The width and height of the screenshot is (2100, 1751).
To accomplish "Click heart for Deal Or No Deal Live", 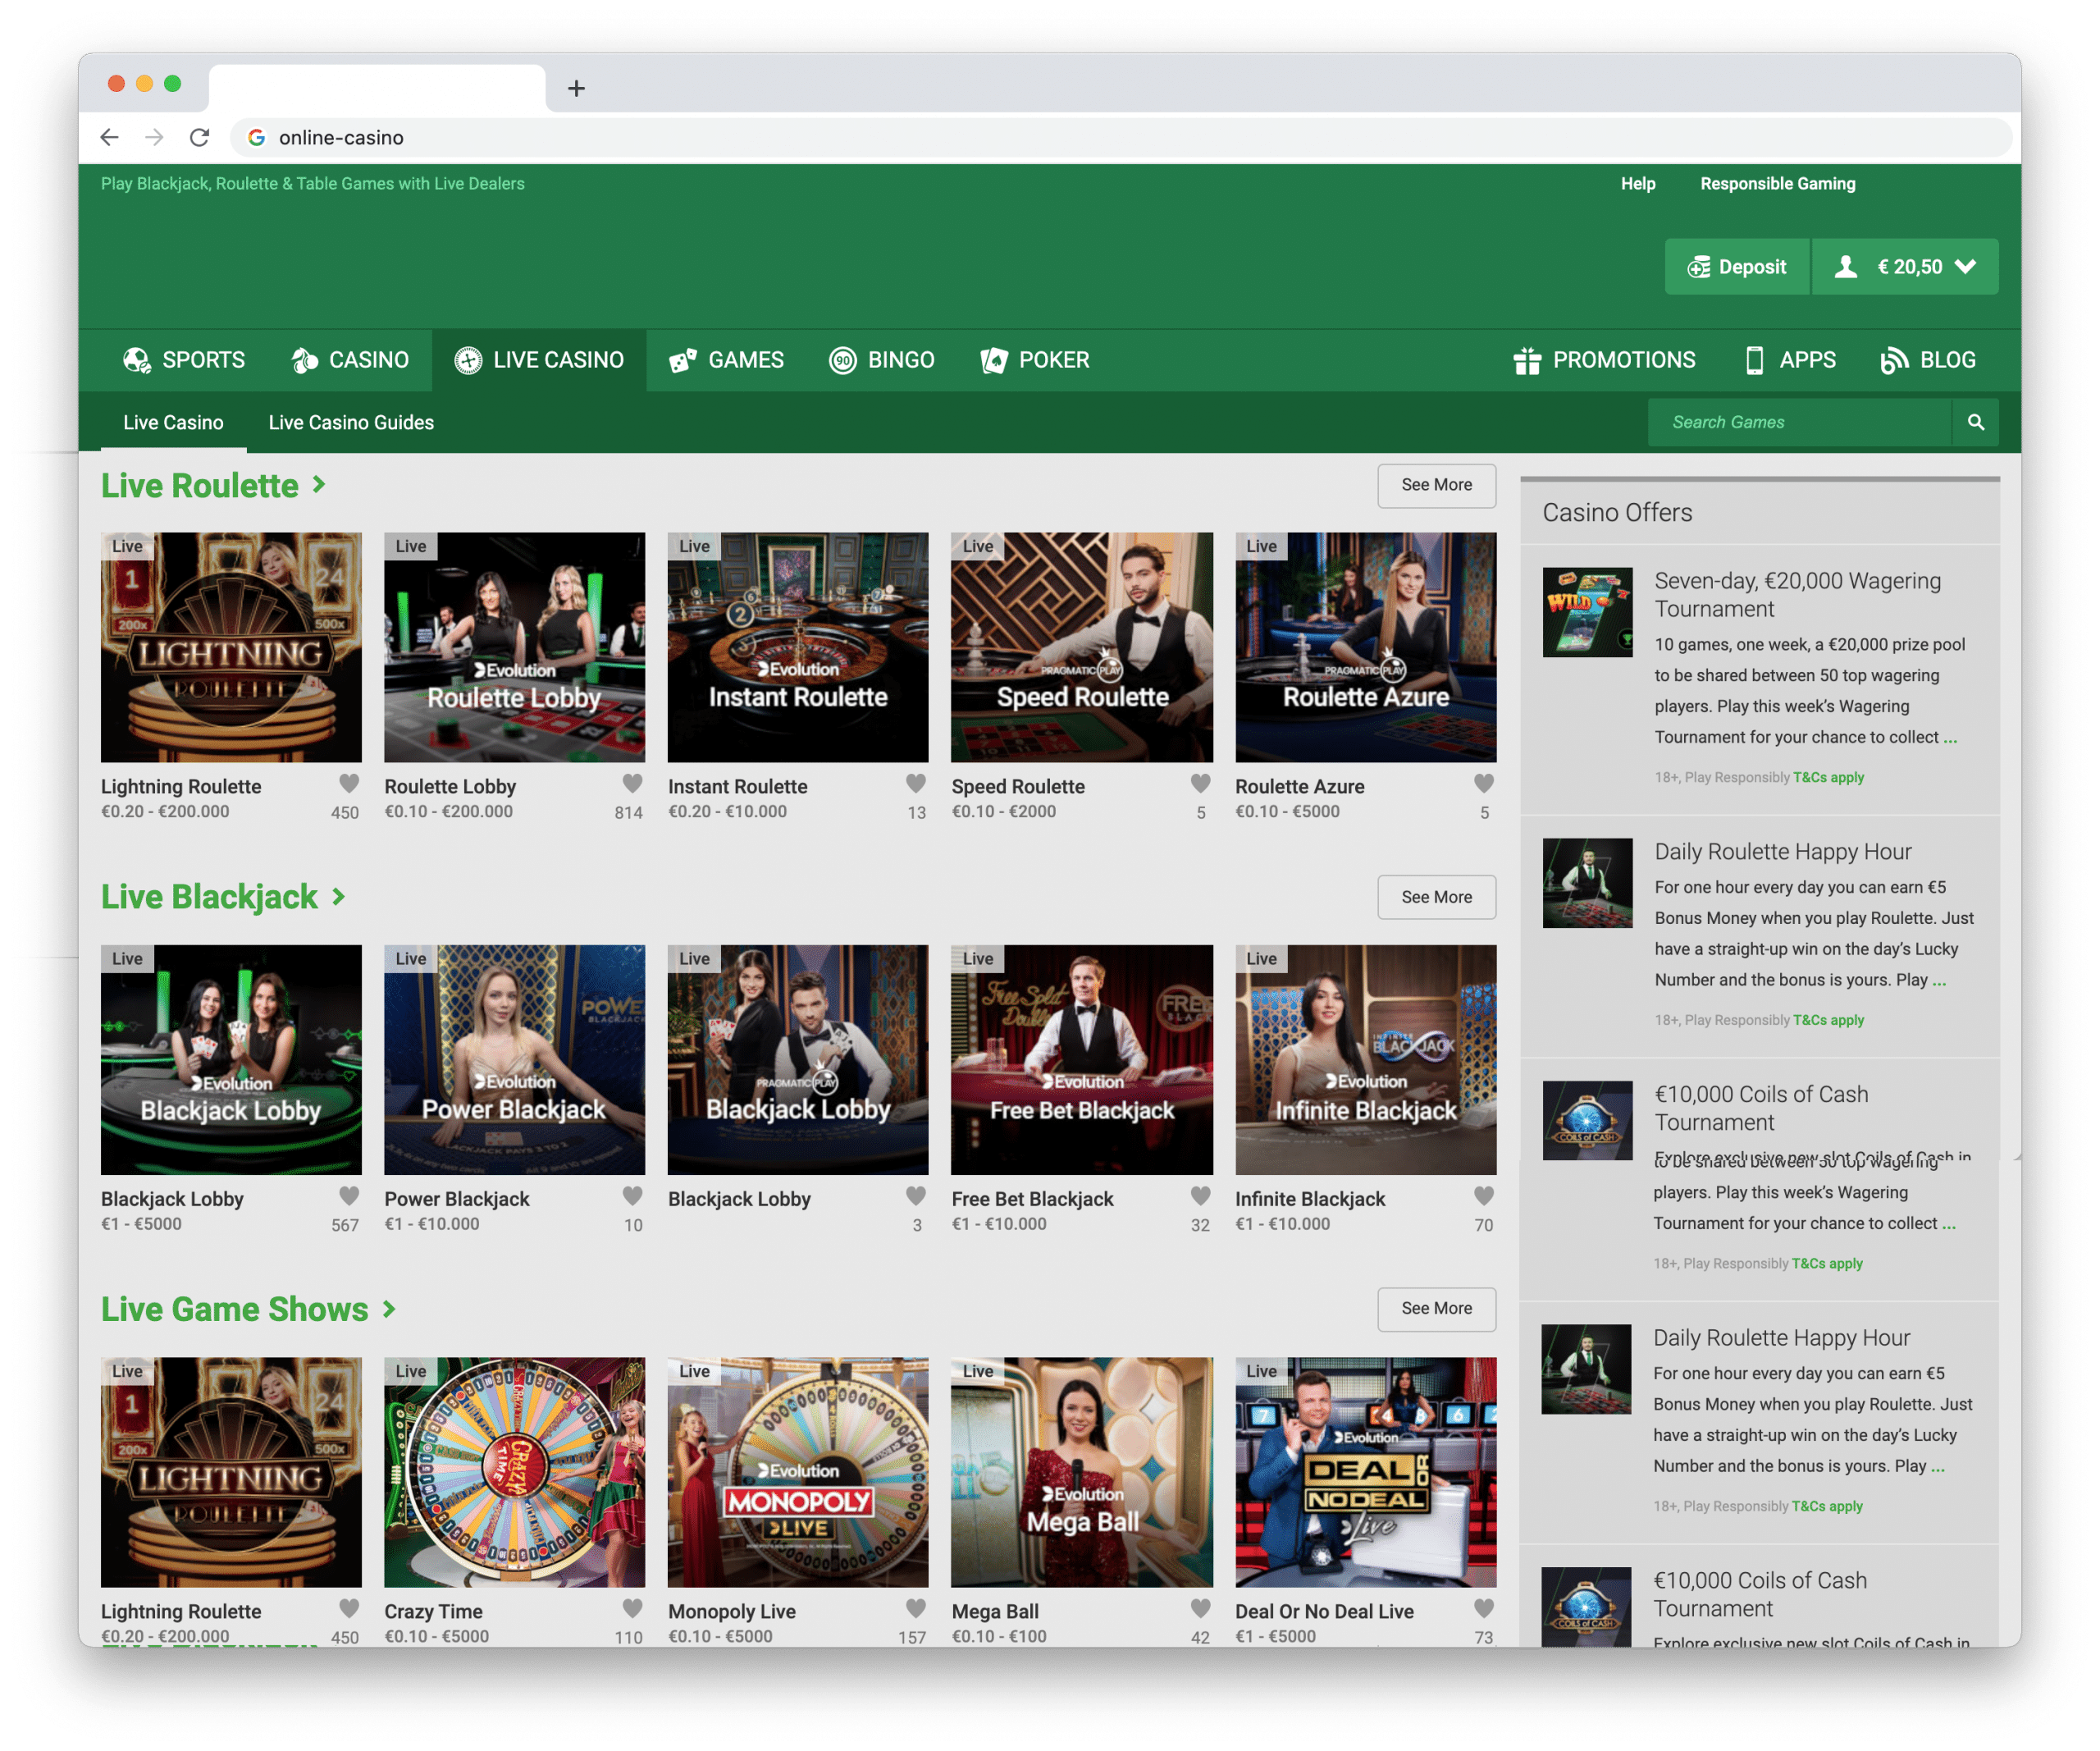I will tap(1484, 1608).
